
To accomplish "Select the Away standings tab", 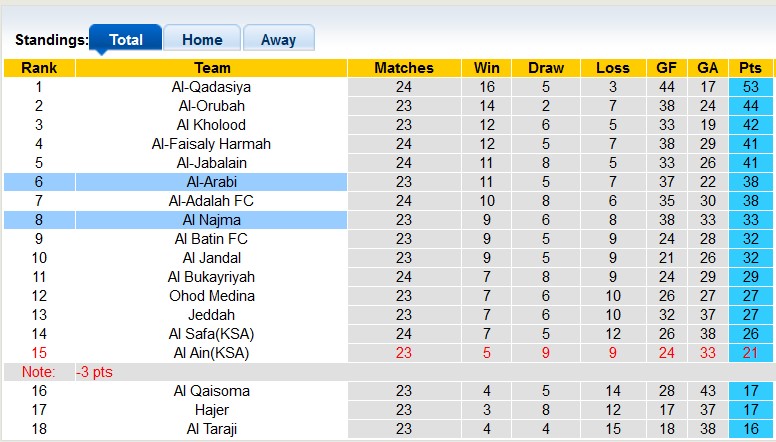I will pyautogui.click(x=278, y=40).
